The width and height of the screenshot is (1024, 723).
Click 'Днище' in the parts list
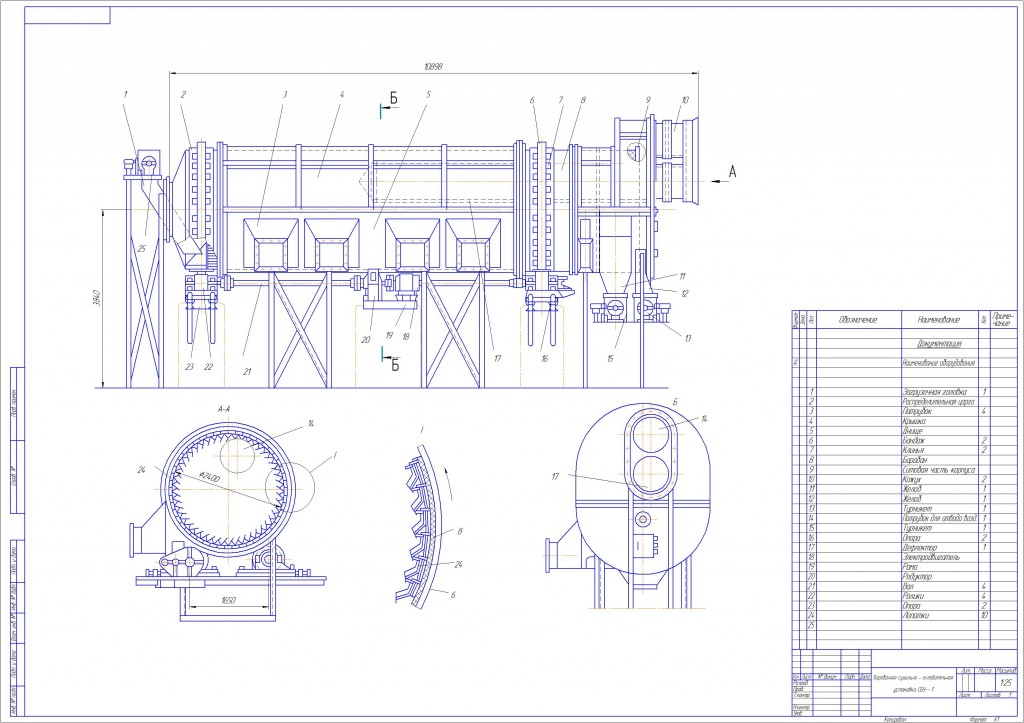912,432
